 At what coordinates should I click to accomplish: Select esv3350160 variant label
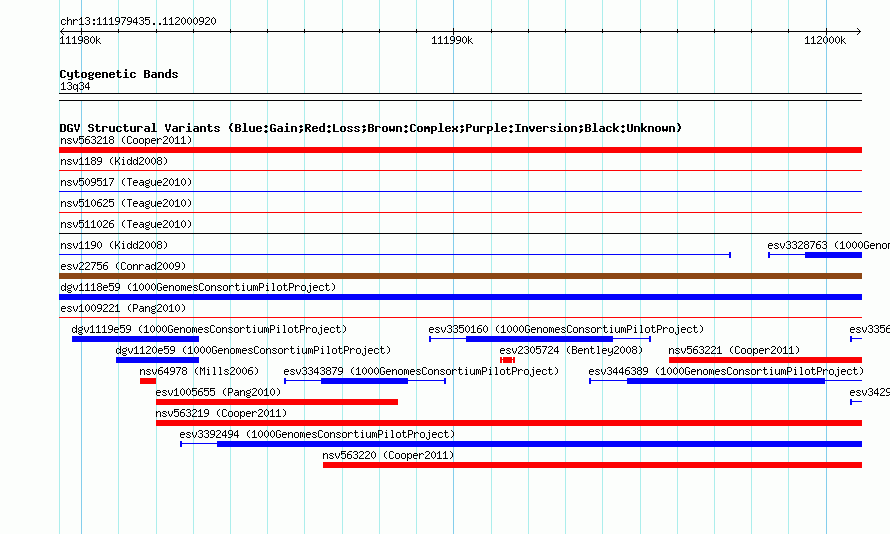pos(566,329)
